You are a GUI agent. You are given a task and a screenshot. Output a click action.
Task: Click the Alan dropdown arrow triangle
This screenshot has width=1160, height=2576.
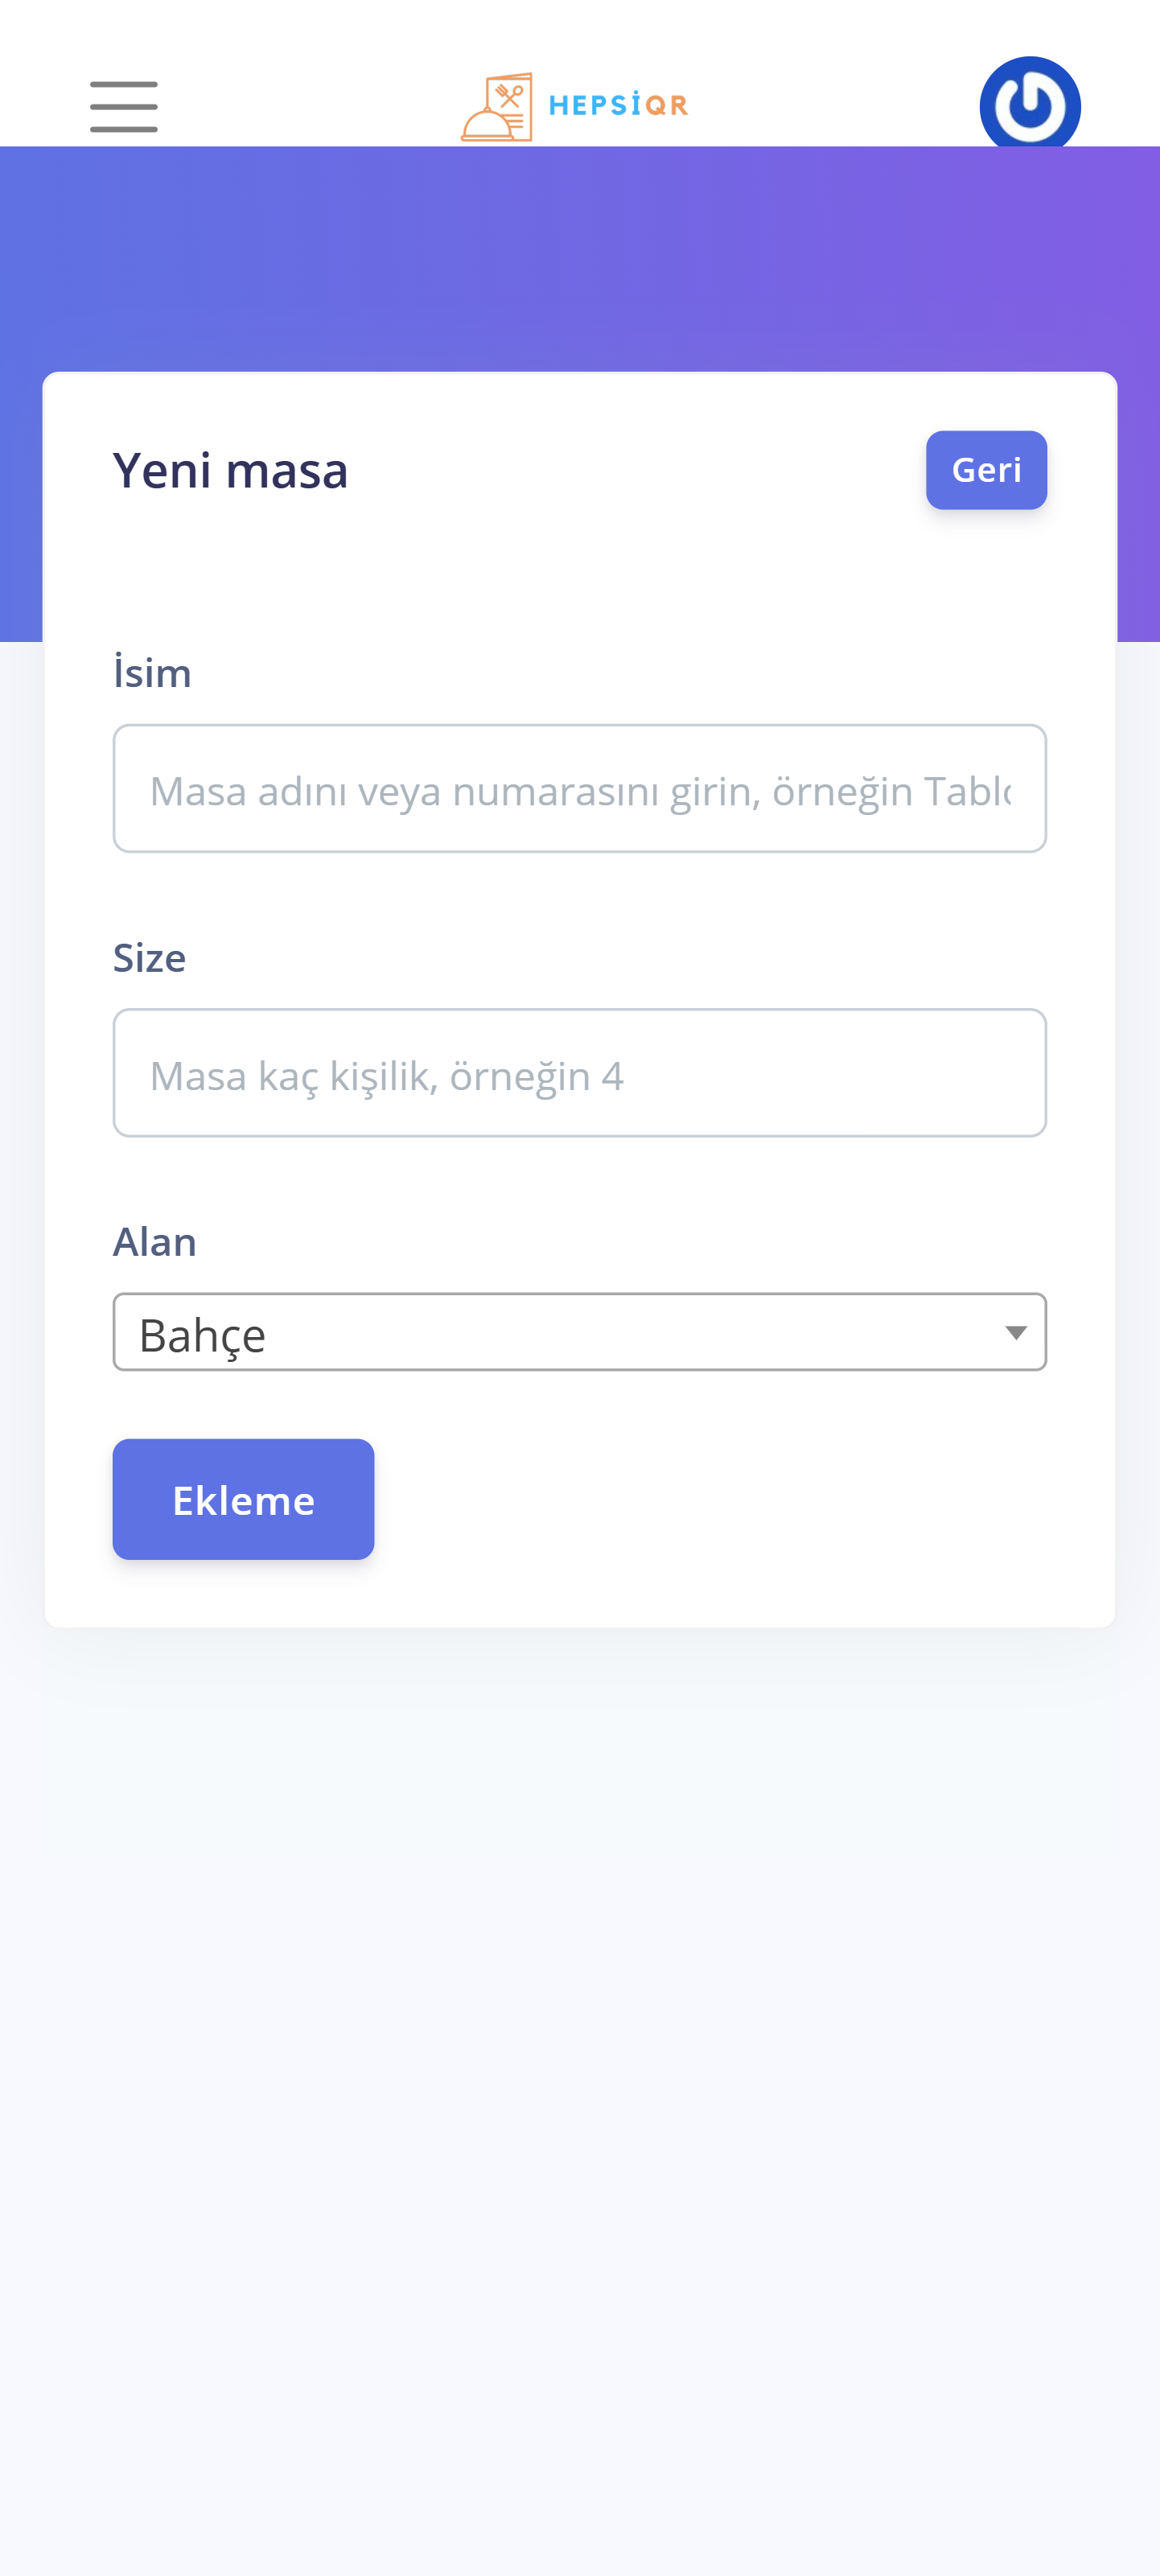1015,1332
